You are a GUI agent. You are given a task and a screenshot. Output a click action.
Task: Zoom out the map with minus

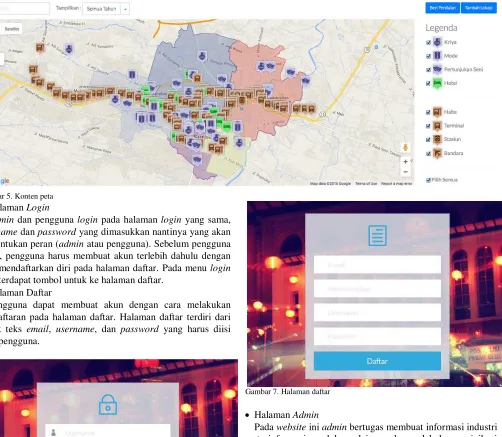click(x=405, y=172)
